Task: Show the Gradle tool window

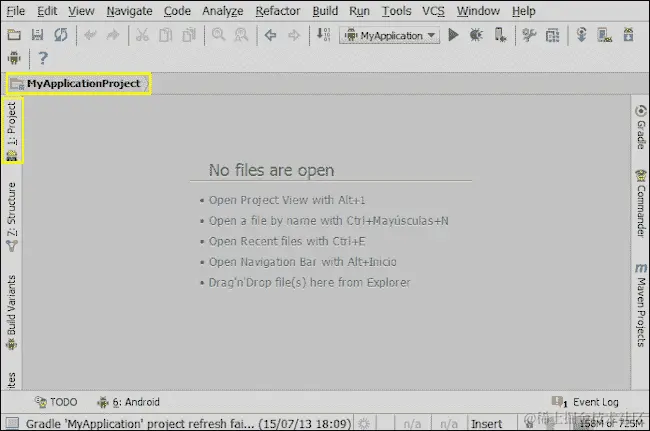Action: click(641, 127)
